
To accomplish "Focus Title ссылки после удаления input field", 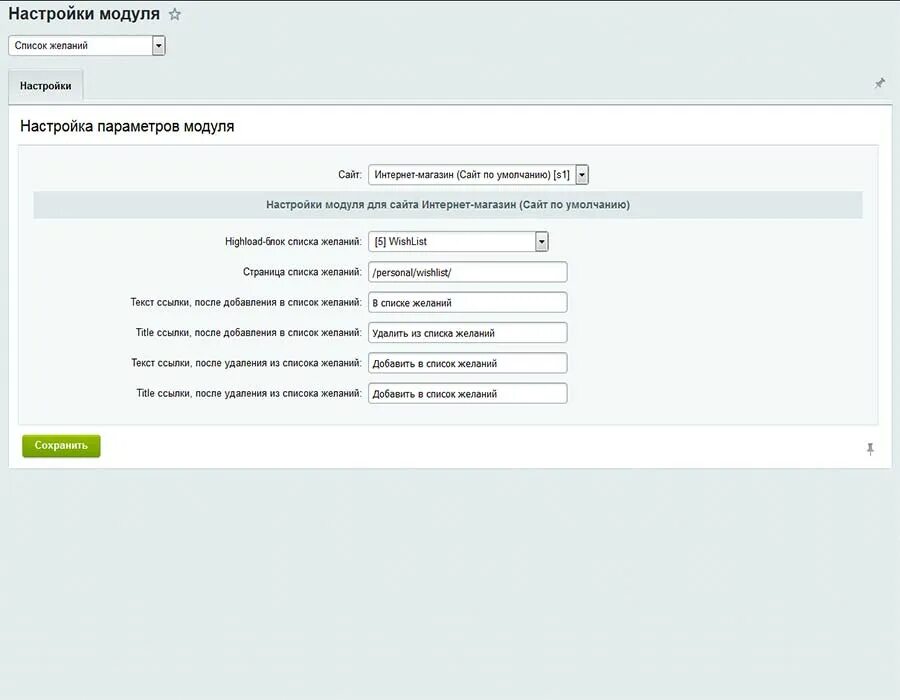I will tap(468, 394).
